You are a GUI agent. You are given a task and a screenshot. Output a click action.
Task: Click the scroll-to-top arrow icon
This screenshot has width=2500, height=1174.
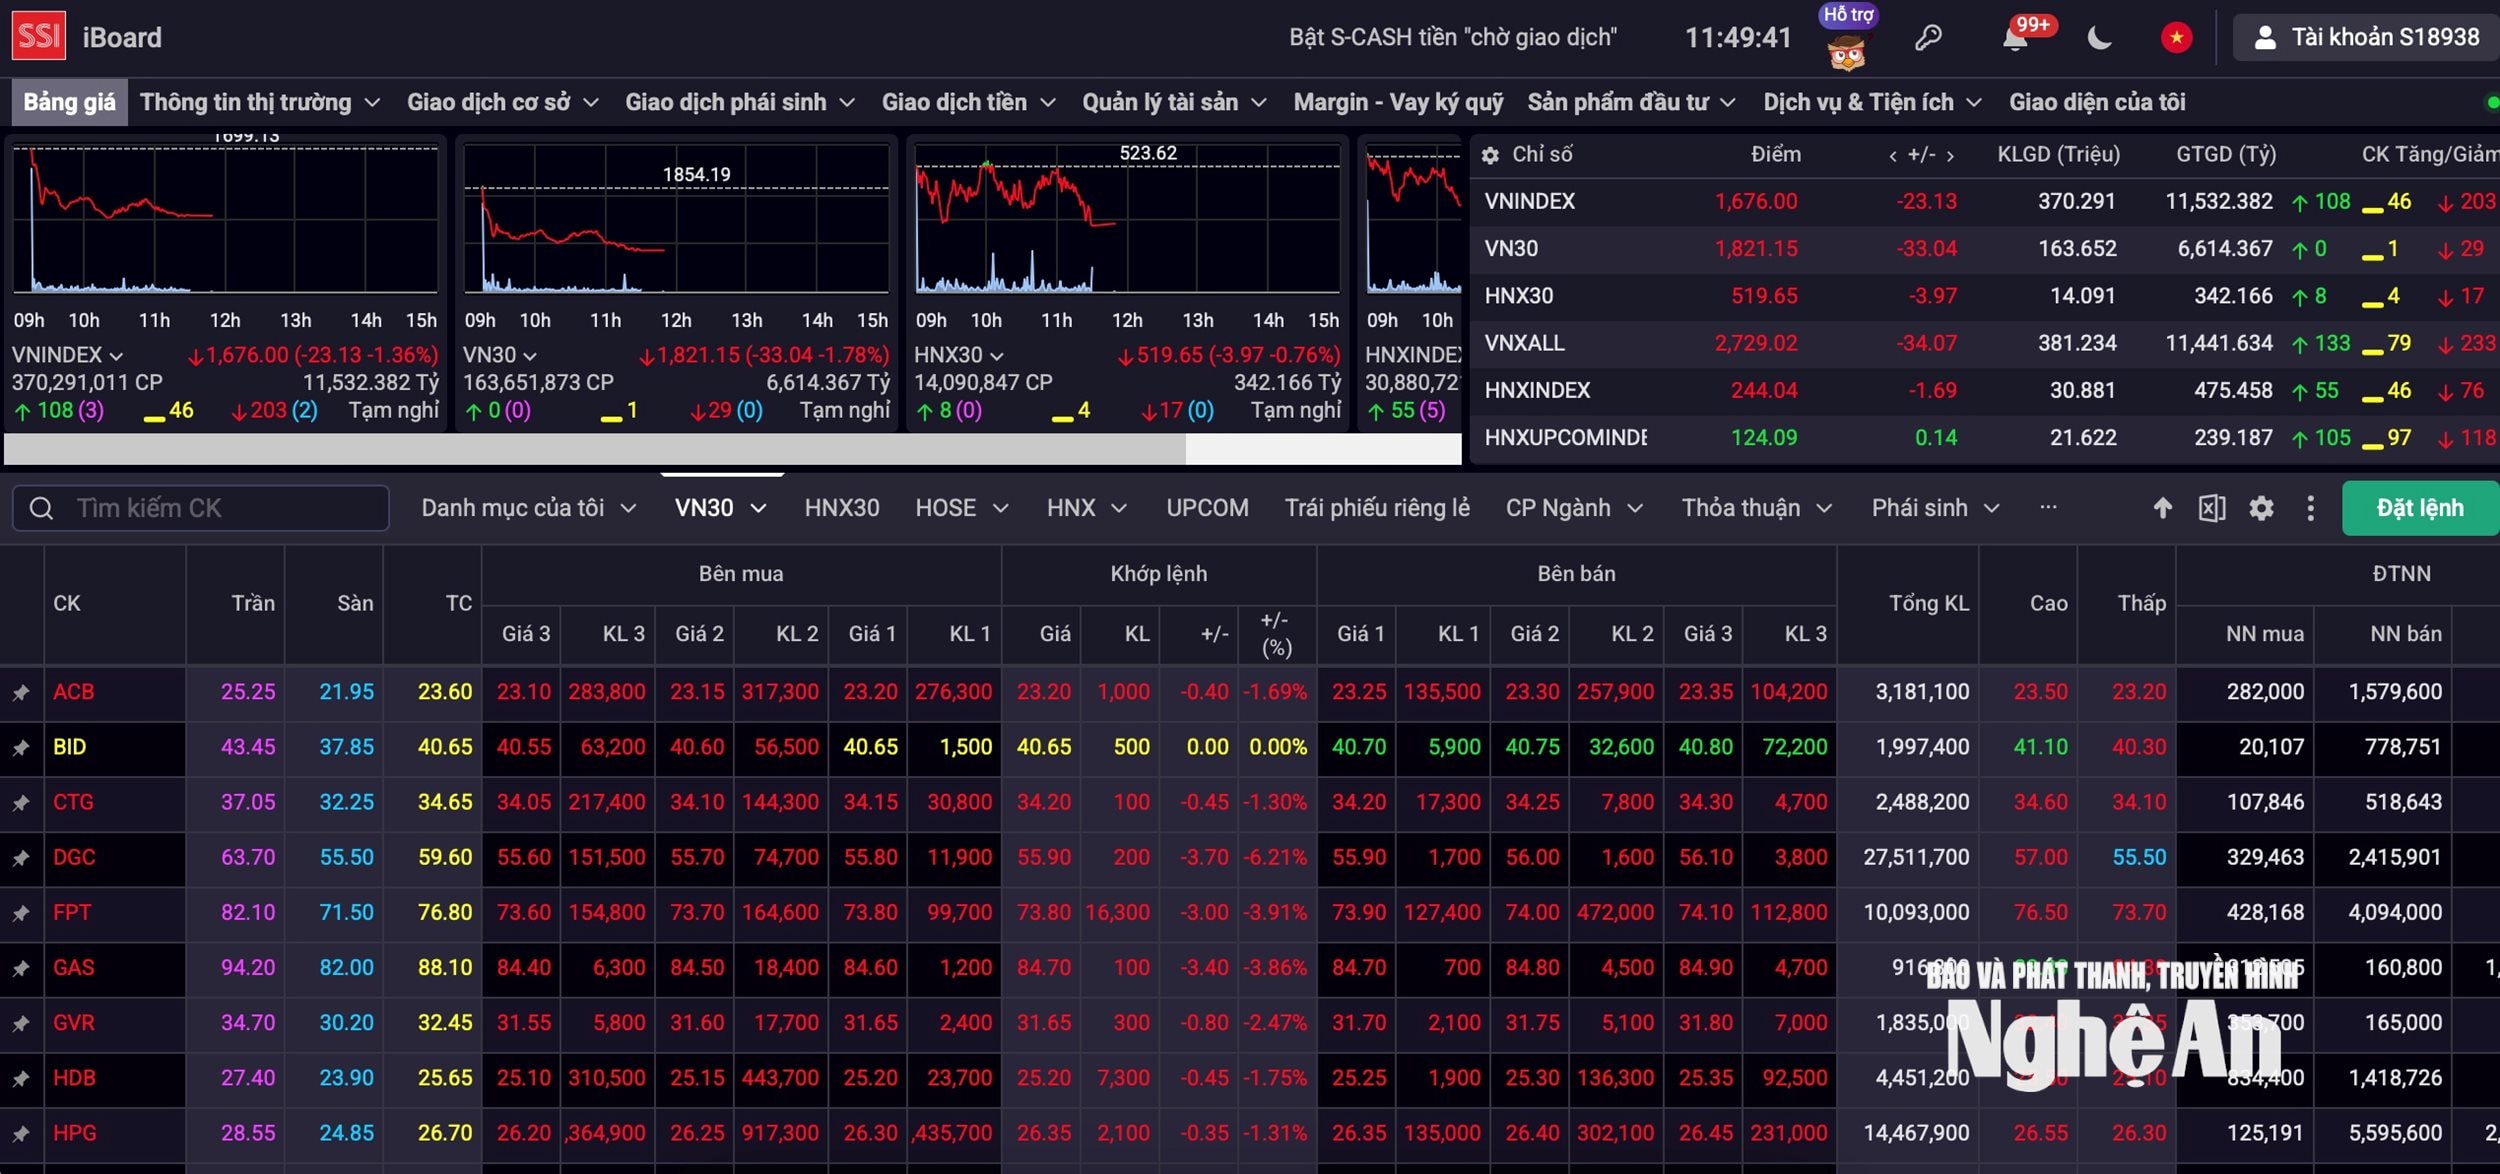coord(2162,508)
